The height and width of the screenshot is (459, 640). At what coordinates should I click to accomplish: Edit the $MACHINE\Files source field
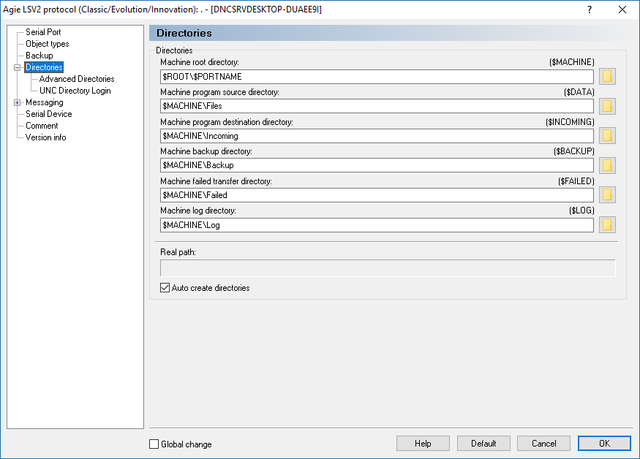click(377, 106)
